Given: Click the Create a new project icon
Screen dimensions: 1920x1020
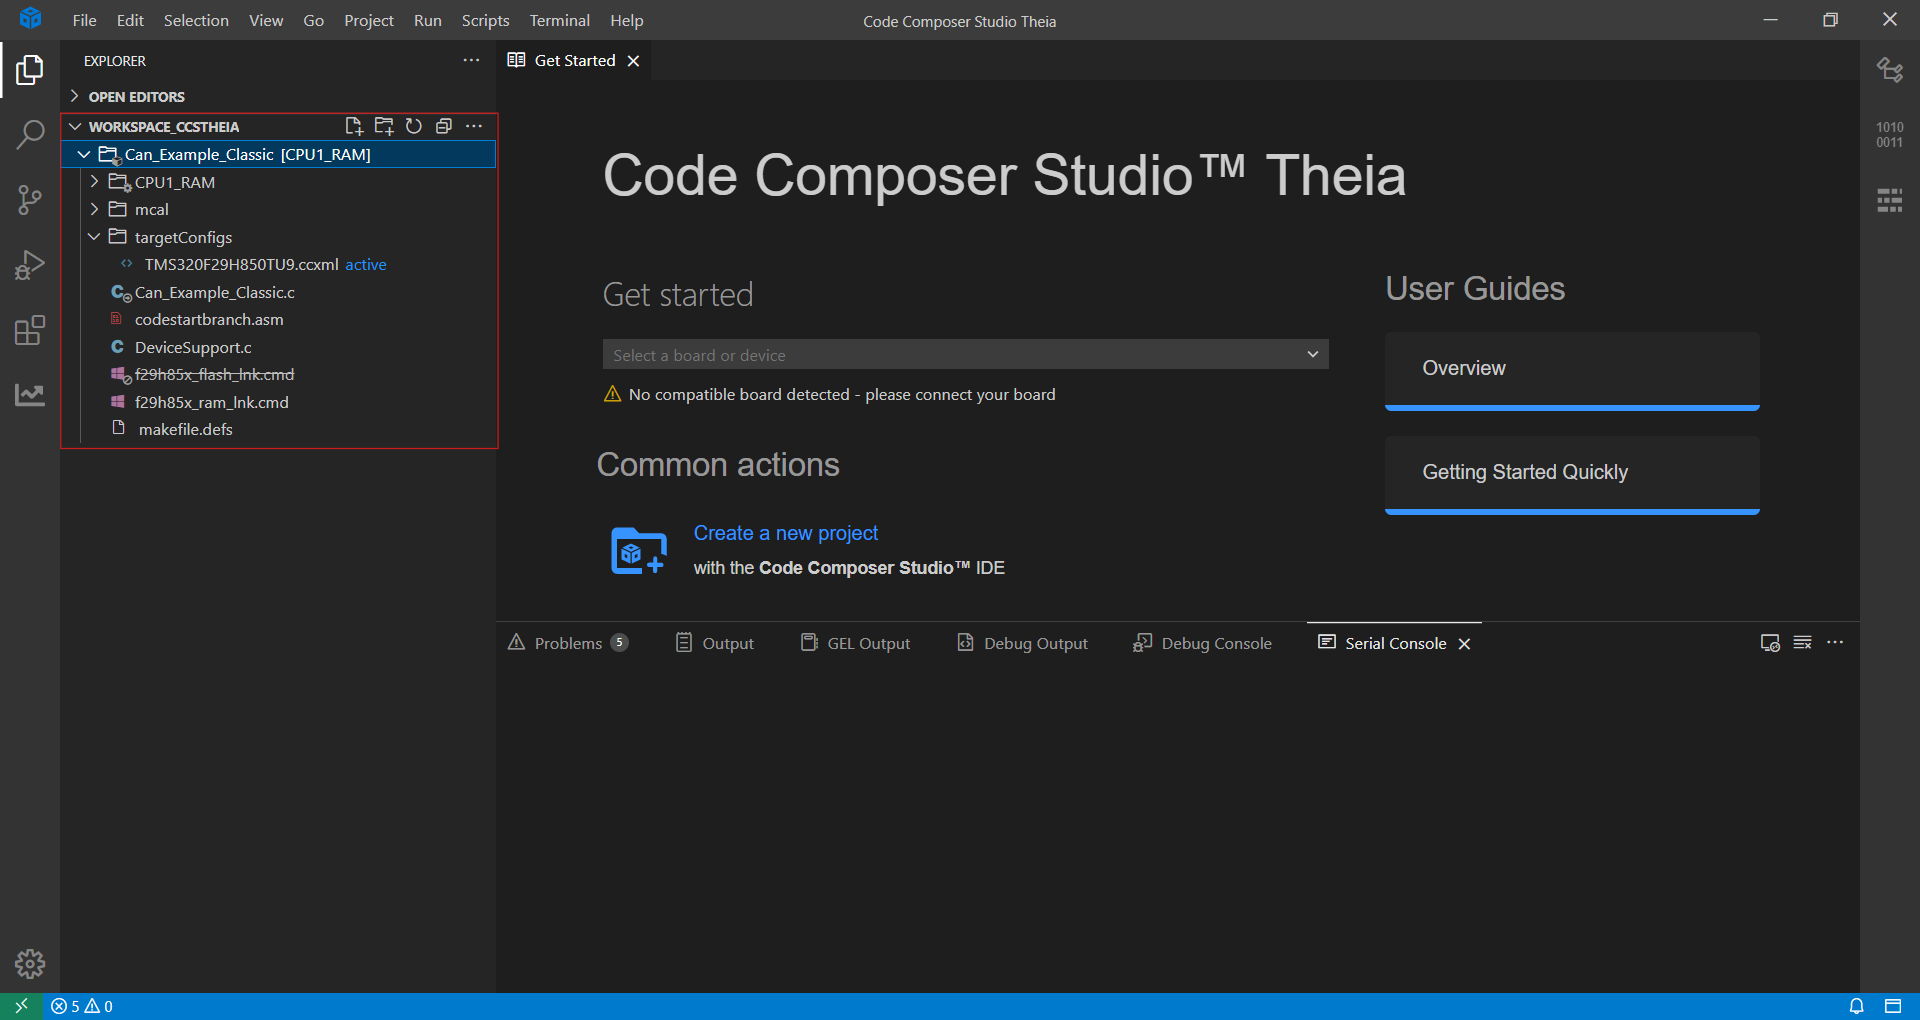Looking at the screenshot, I should pyautogui.click(x=639, y=551).
